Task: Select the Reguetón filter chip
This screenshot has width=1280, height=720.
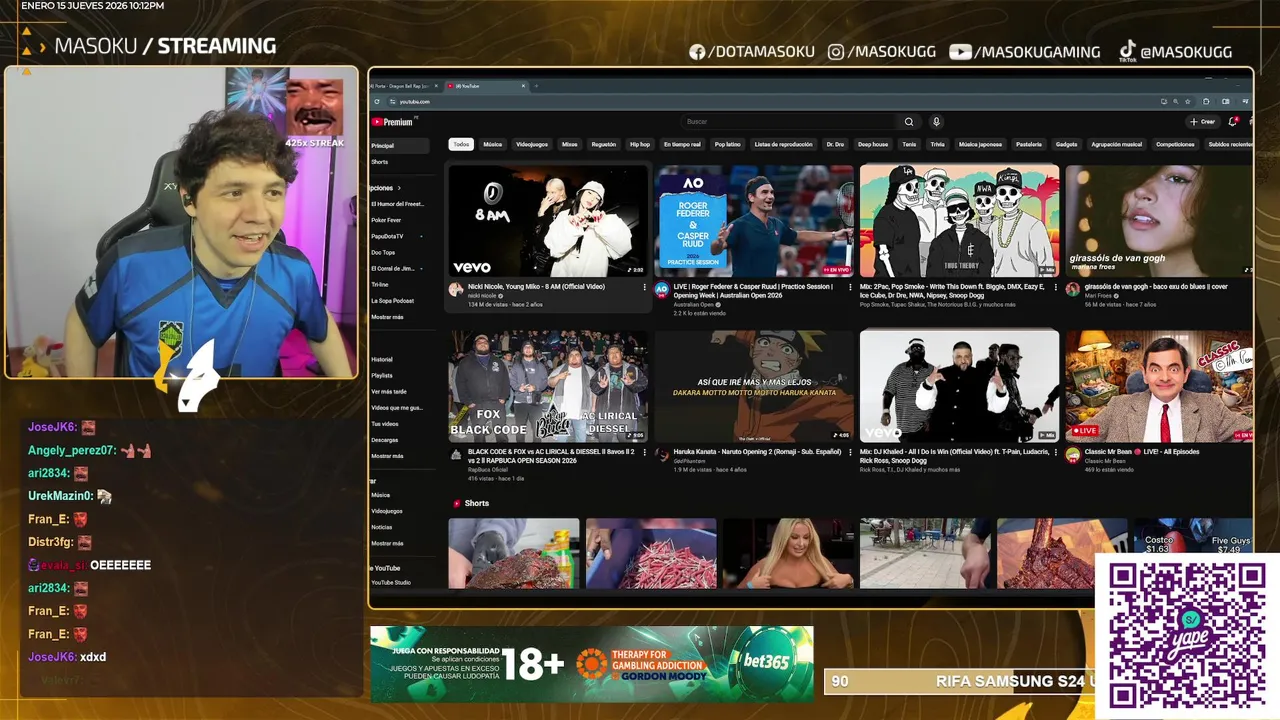Action: pos(603,144)
